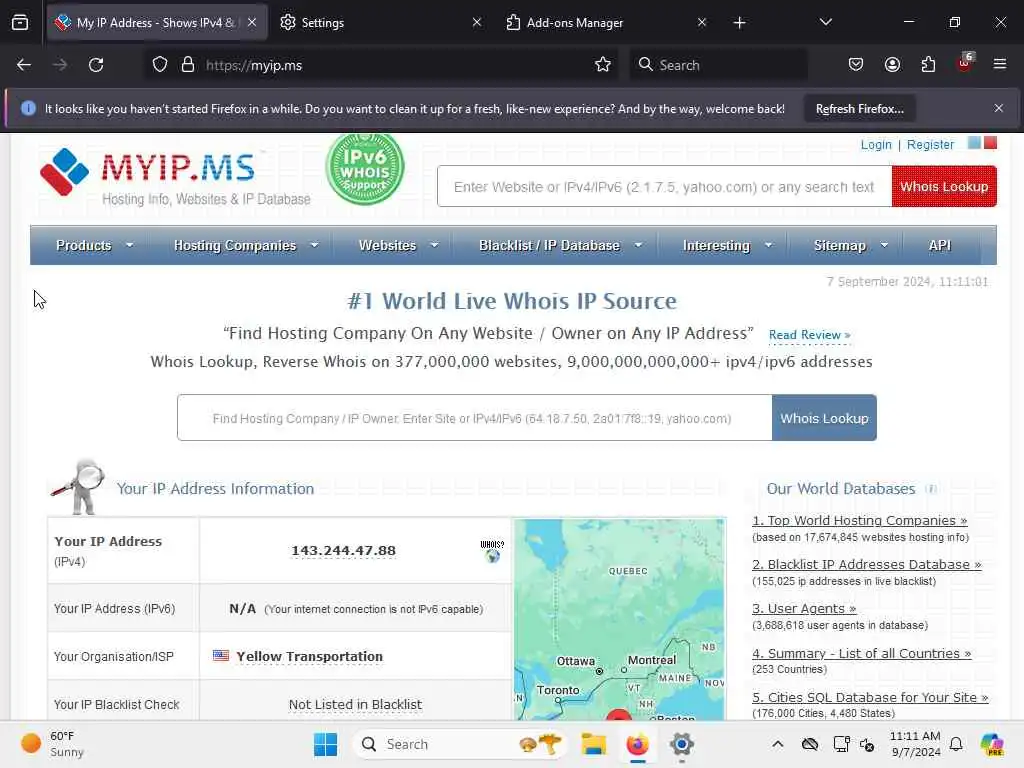Viewport: 1024px width, 768px height.
Task: Click the IP address 143.244.47.88
Action: coord(344,551)
